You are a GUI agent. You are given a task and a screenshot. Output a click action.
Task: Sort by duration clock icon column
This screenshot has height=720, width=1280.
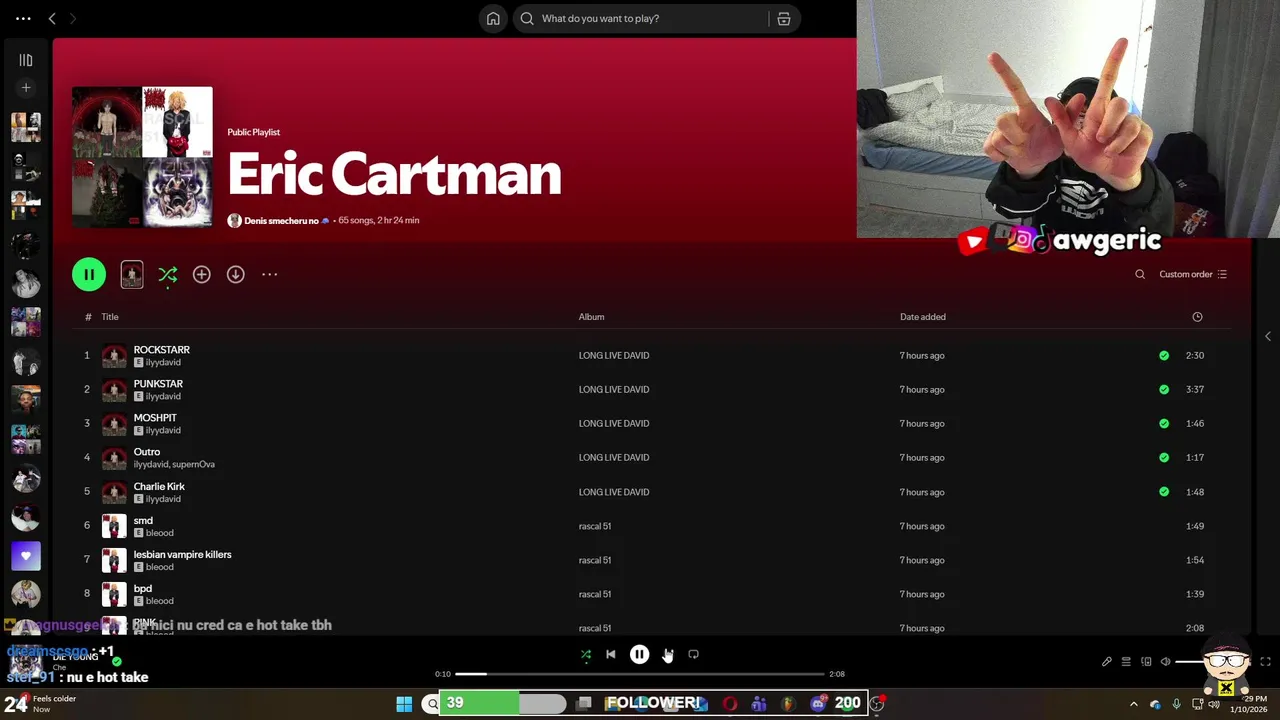[1197, 317]
